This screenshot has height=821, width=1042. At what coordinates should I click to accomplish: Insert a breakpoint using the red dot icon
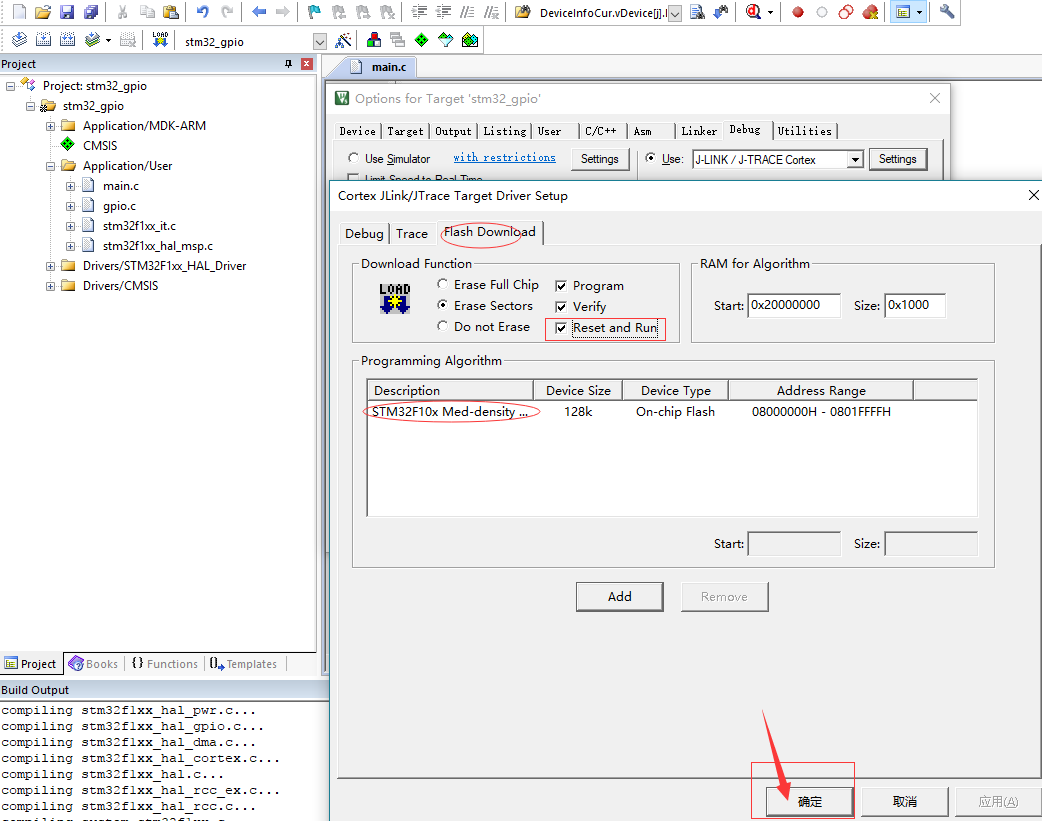point(797,12)
